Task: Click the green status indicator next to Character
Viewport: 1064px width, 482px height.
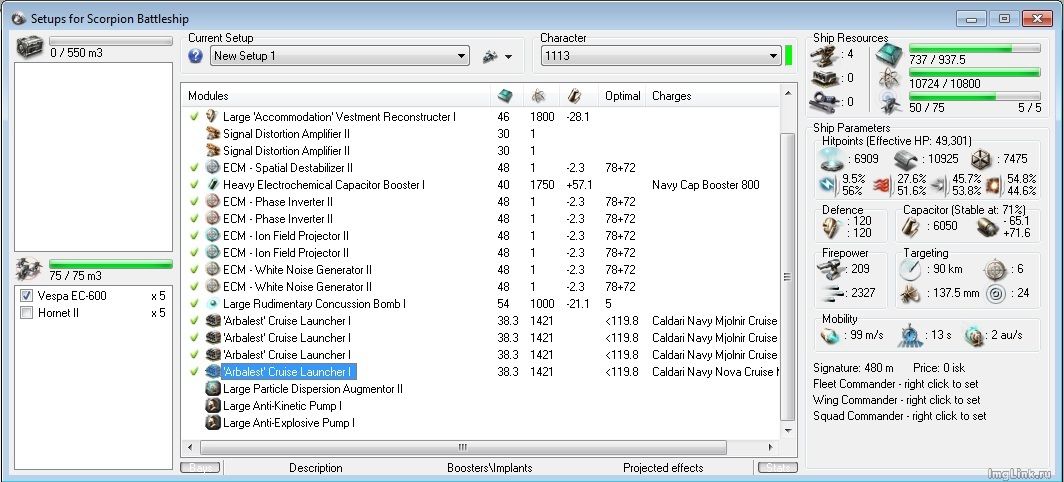Action: pyautogui.click(x=788, y=56)
